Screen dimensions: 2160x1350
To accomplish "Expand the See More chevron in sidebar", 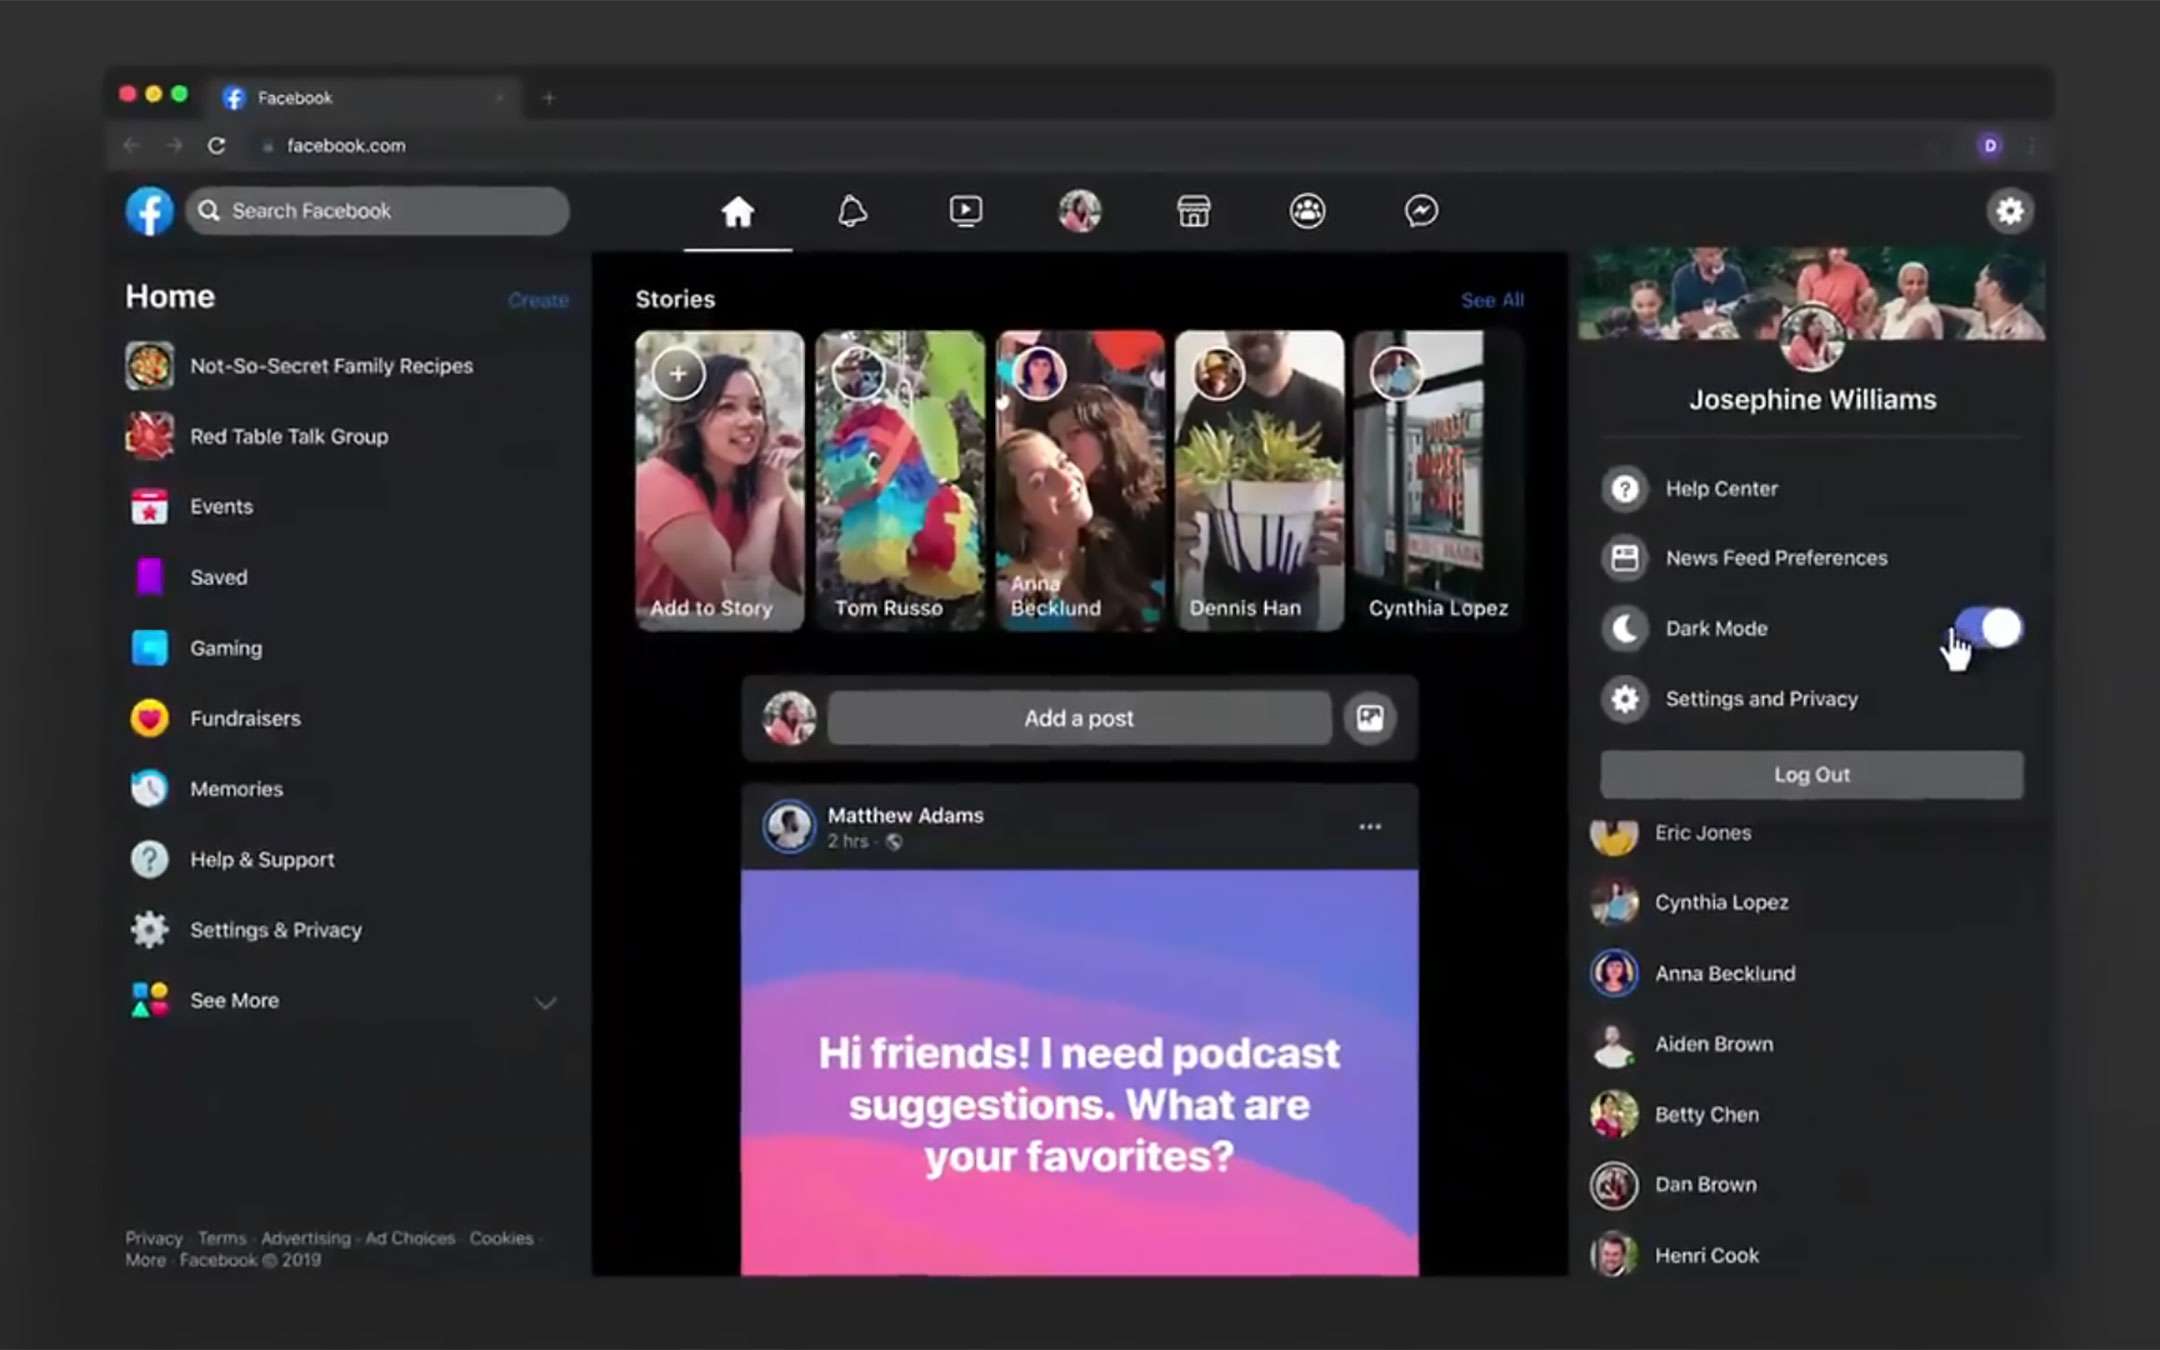I will click(545, 1002).
